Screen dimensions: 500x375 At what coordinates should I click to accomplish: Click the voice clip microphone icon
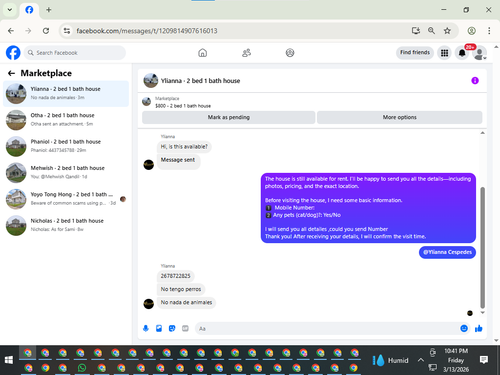point(146,329)
